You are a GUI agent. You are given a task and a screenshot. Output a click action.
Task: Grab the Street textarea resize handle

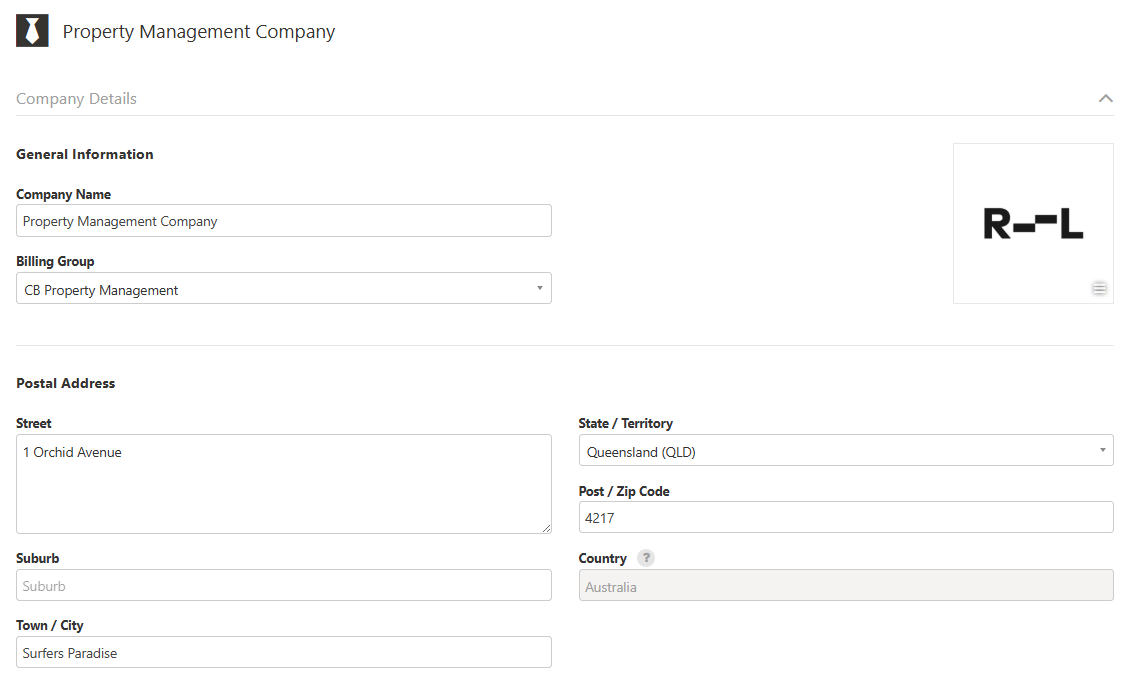(x=546, y=528)
